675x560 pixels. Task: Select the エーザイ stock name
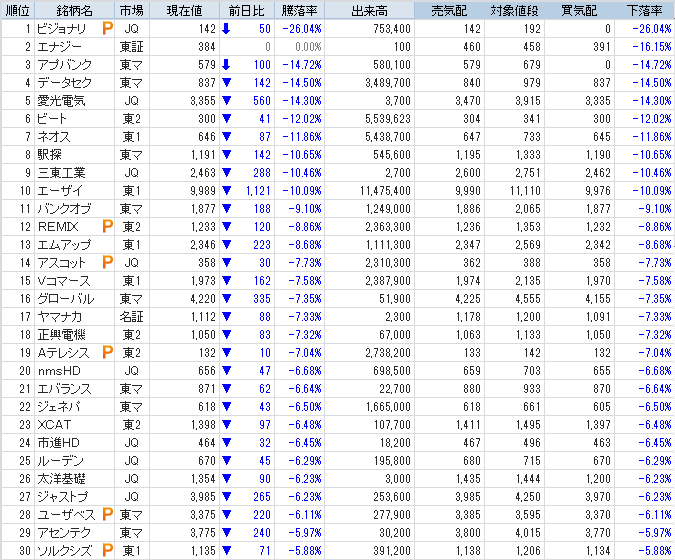pyautogui.click(x=59, y=190)
